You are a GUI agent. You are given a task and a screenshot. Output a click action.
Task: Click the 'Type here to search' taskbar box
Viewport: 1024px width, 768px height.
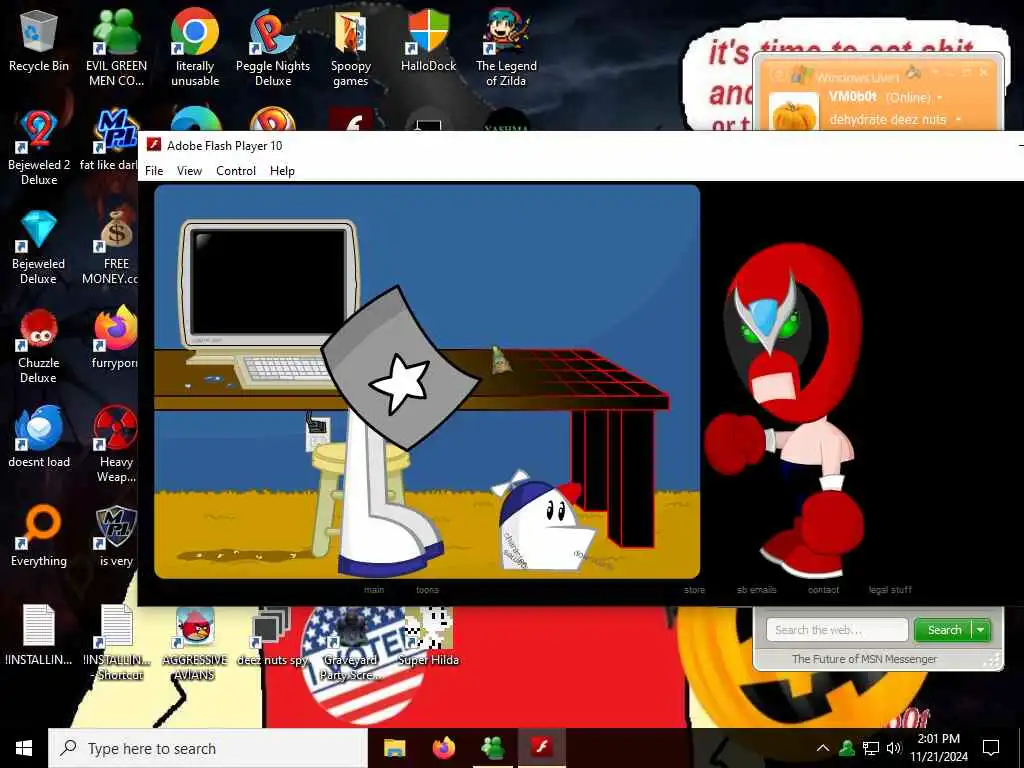208,748
